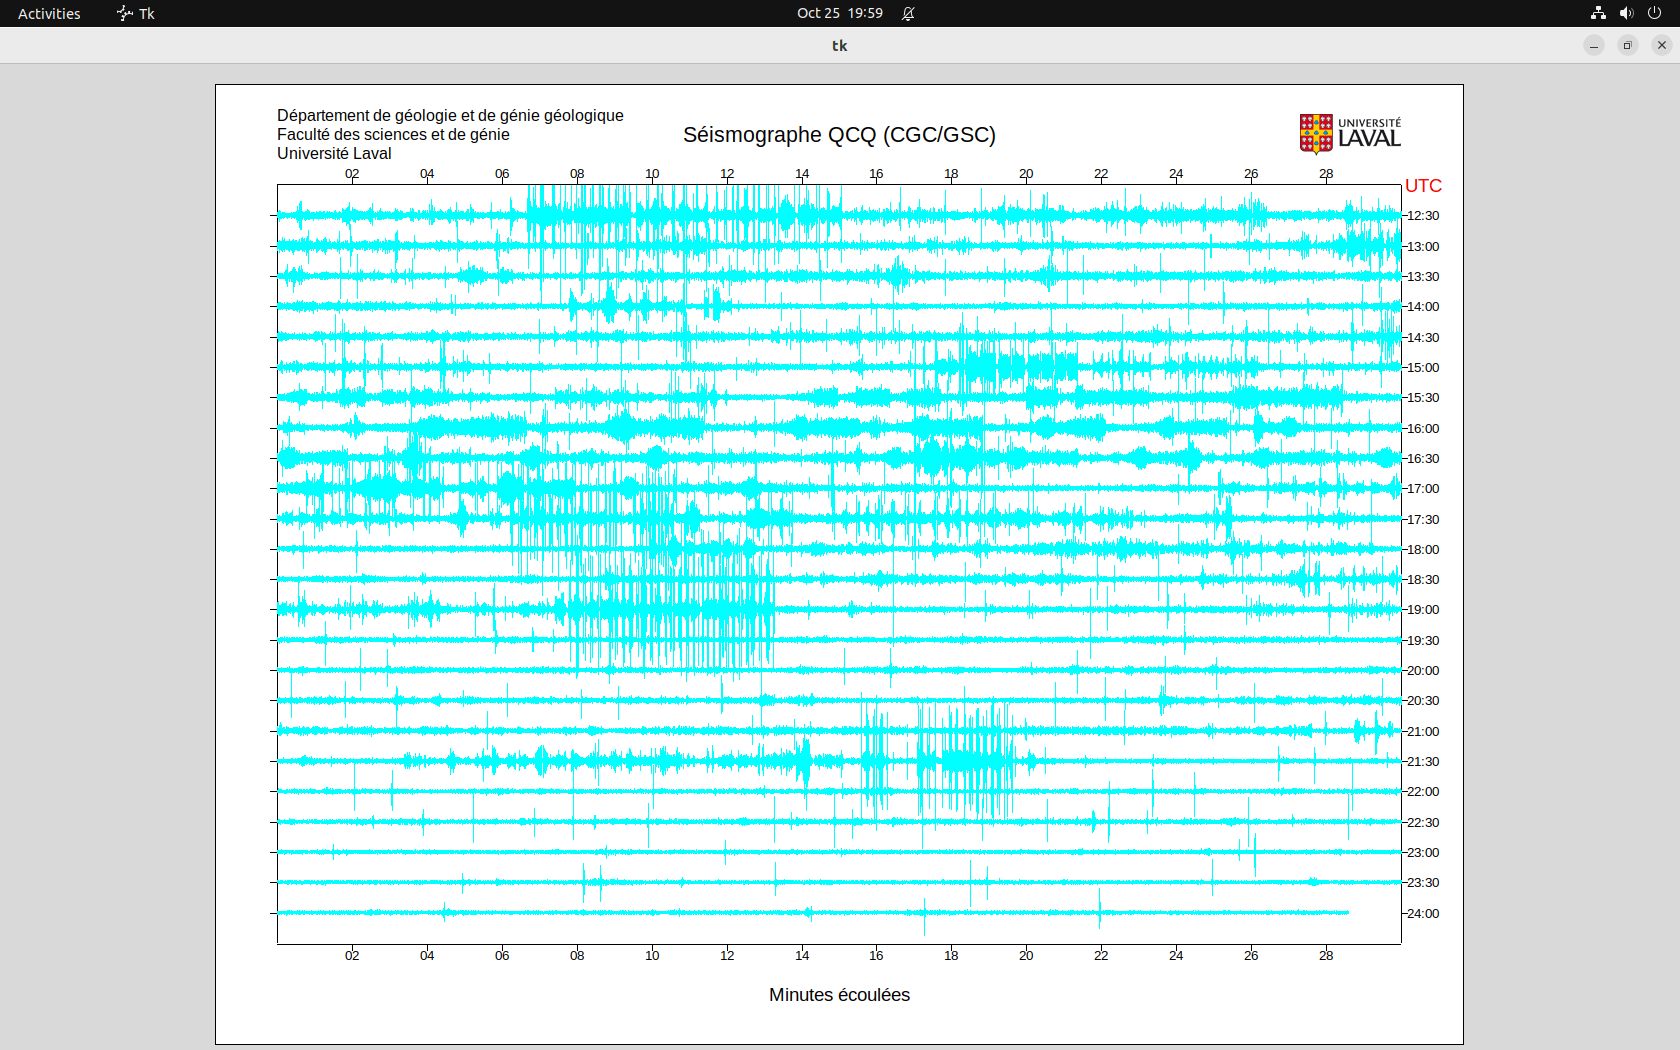The image size is (1680, 1050).
Task: Click the 18:30 time label
Action: (x=1423, y=580)
